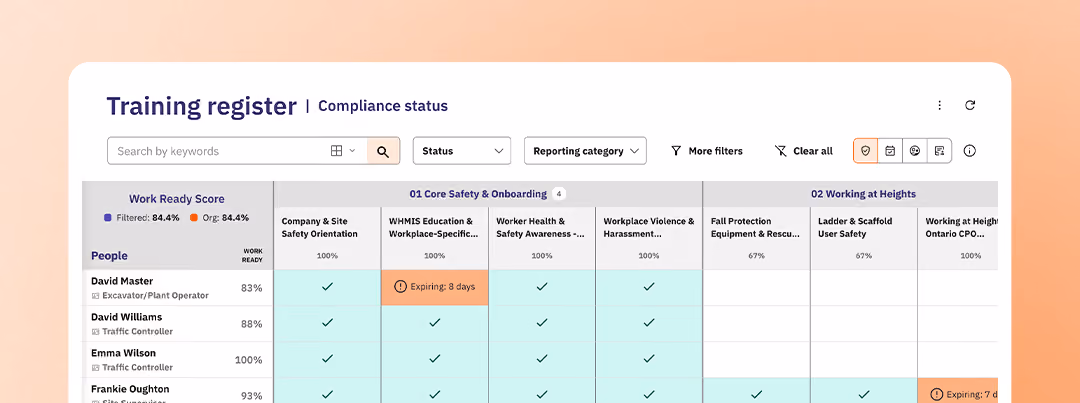Open the Reporting category dropdown
1080x403 pixels.
click(x=585, y=151)
